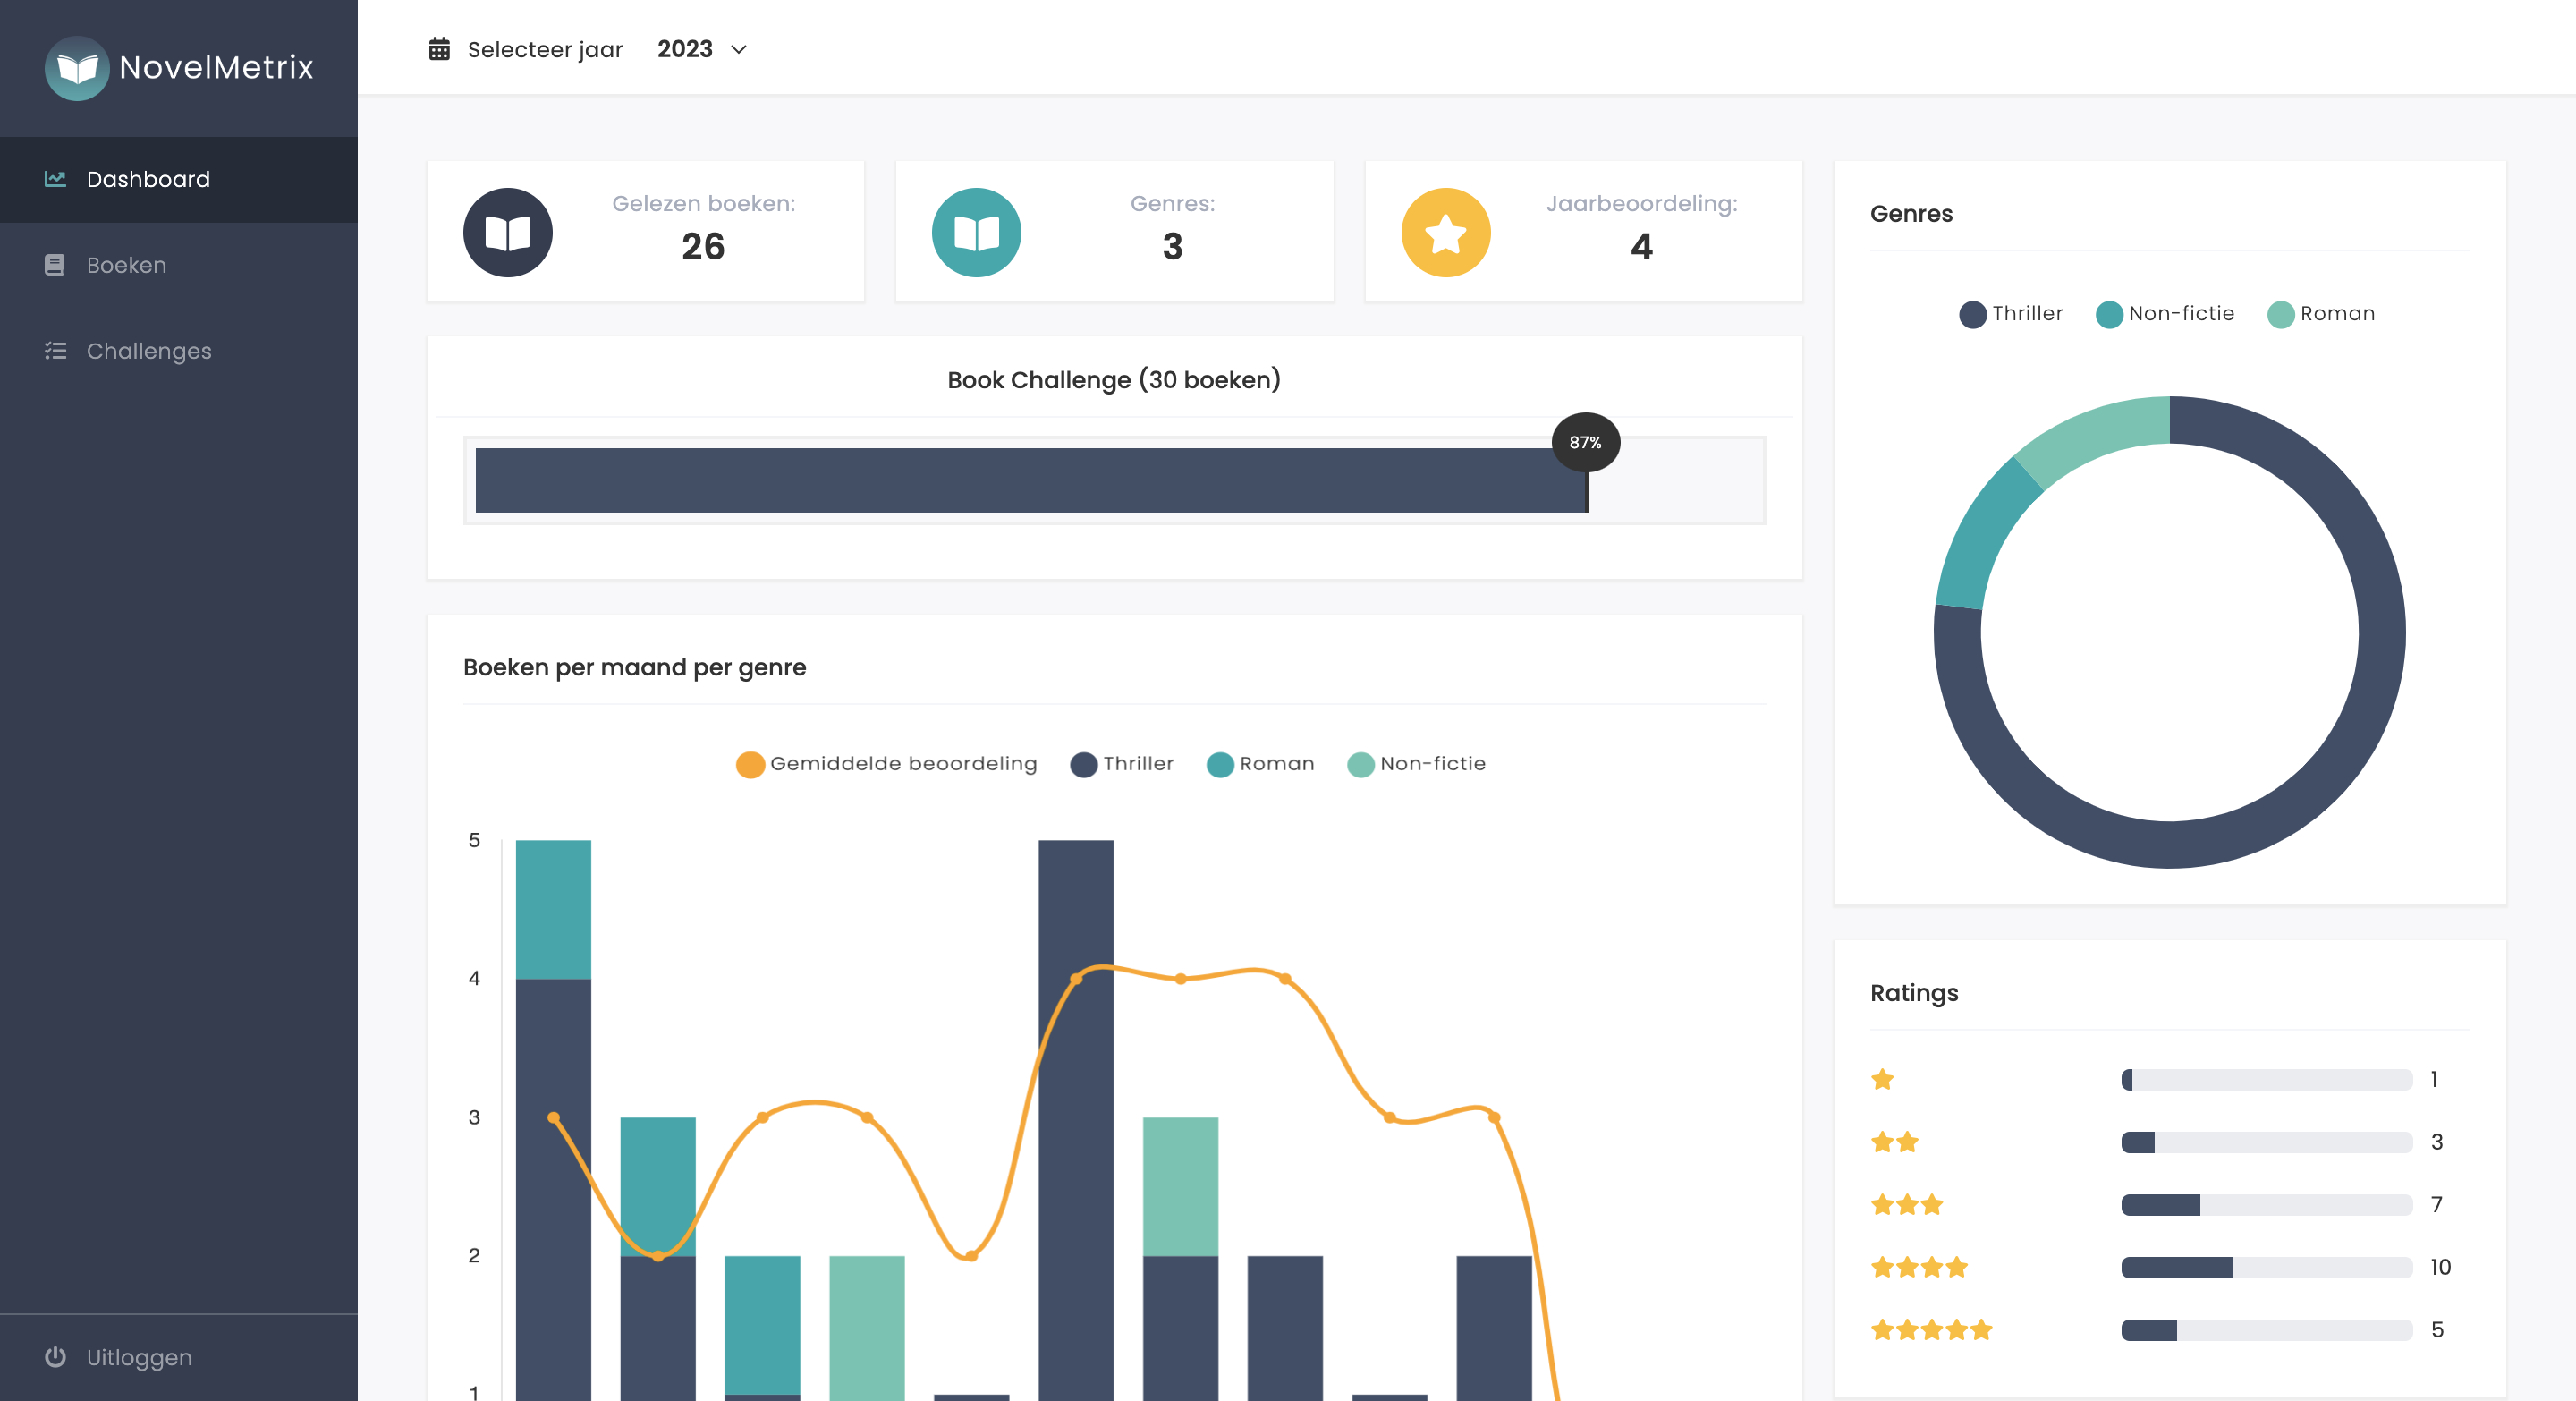Screen dimensions: 2576x1401
Task: Go to the Boeken page
Action: (x=179, y=265)
